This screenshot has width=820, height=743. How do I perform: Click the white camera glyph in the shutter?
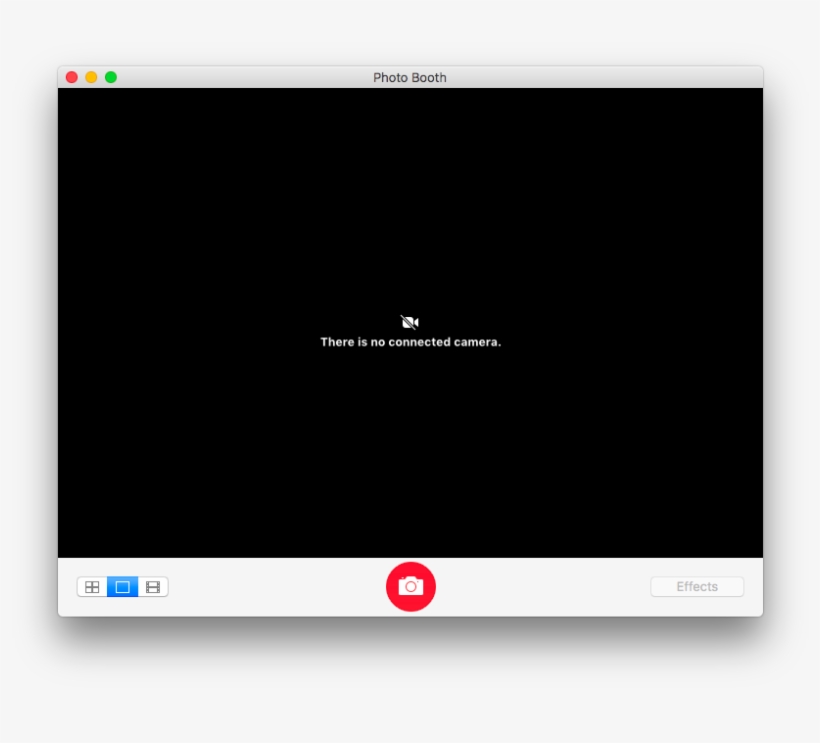[411, 587]
